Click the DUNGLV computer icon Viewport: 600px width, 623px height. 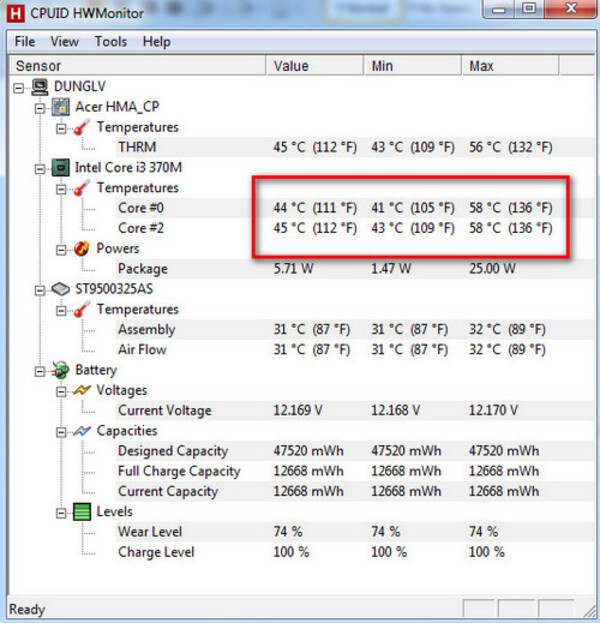click(x=40, y=87)
